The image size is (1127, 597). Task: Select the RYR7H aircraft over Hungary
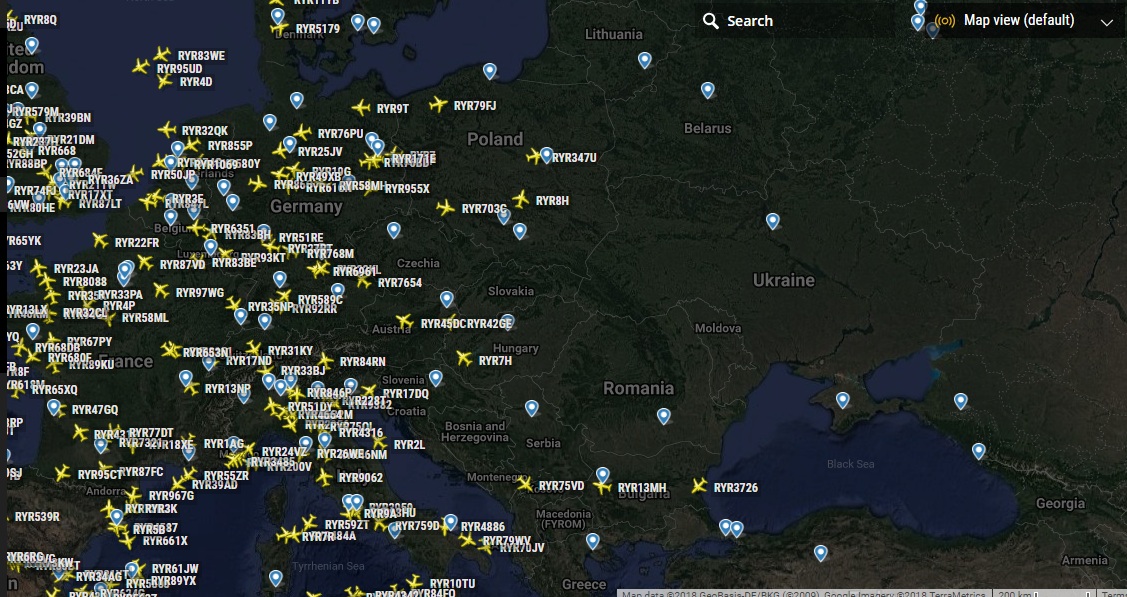coord(464,359)
